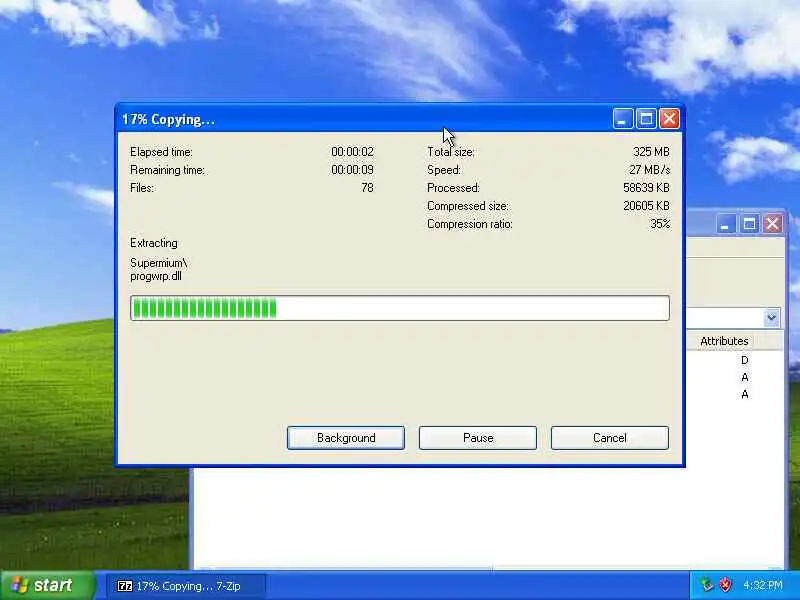This screenshot has width=800, height=600.
Task: Click the Supermium\ folder path text
Action: [159, 263]
